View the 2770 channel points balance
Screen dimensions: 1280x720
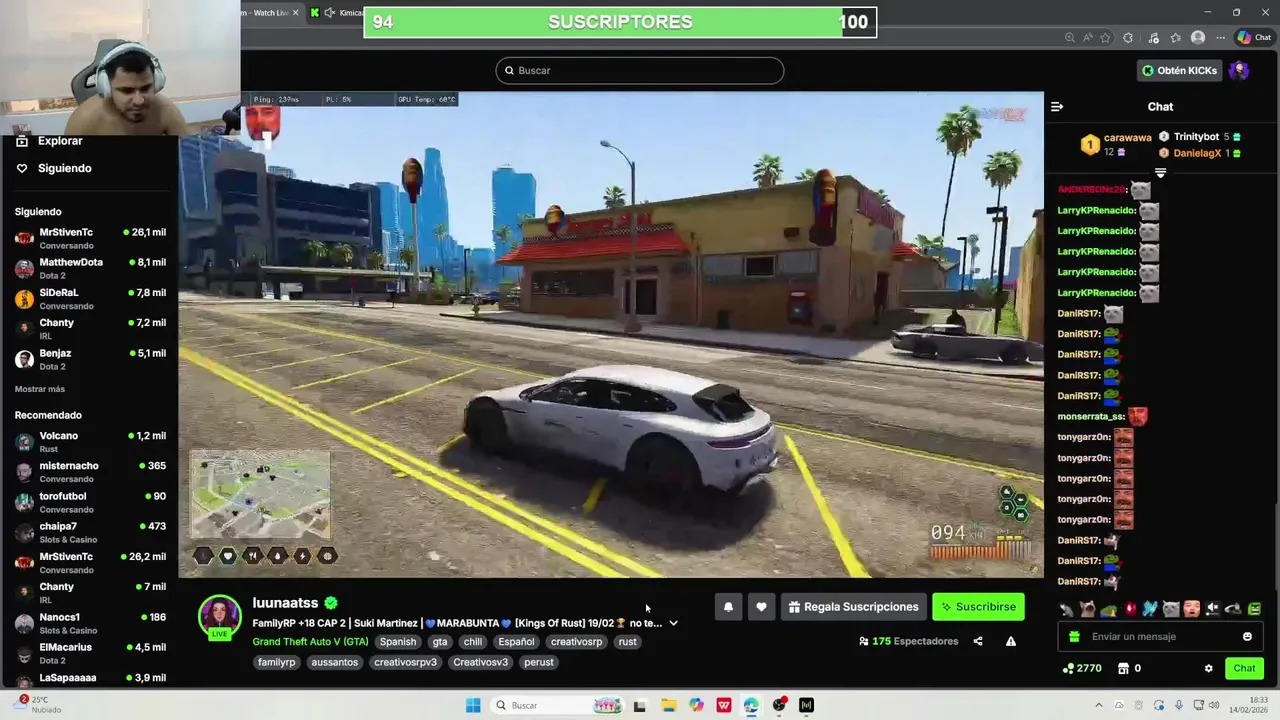(x=1083, y=668)
